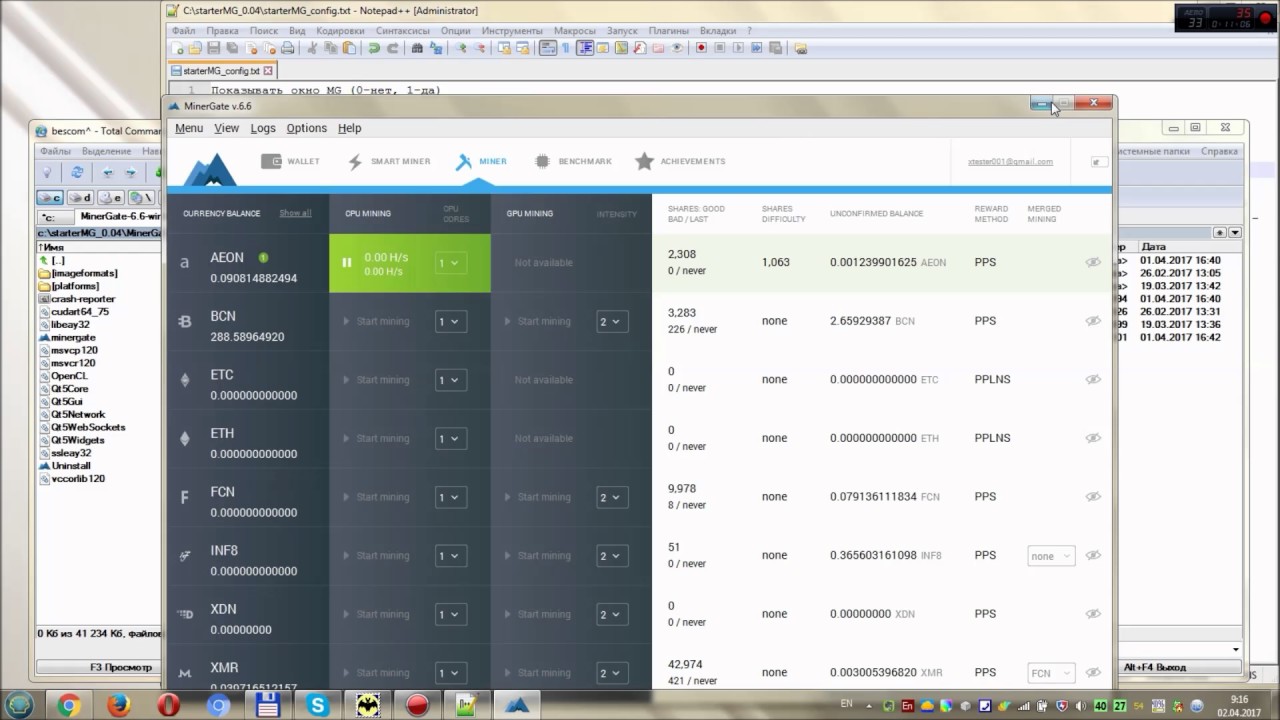Open Firefox from the taskbar
This screenshot has height=720, width=1280.
tap(120, 705)
